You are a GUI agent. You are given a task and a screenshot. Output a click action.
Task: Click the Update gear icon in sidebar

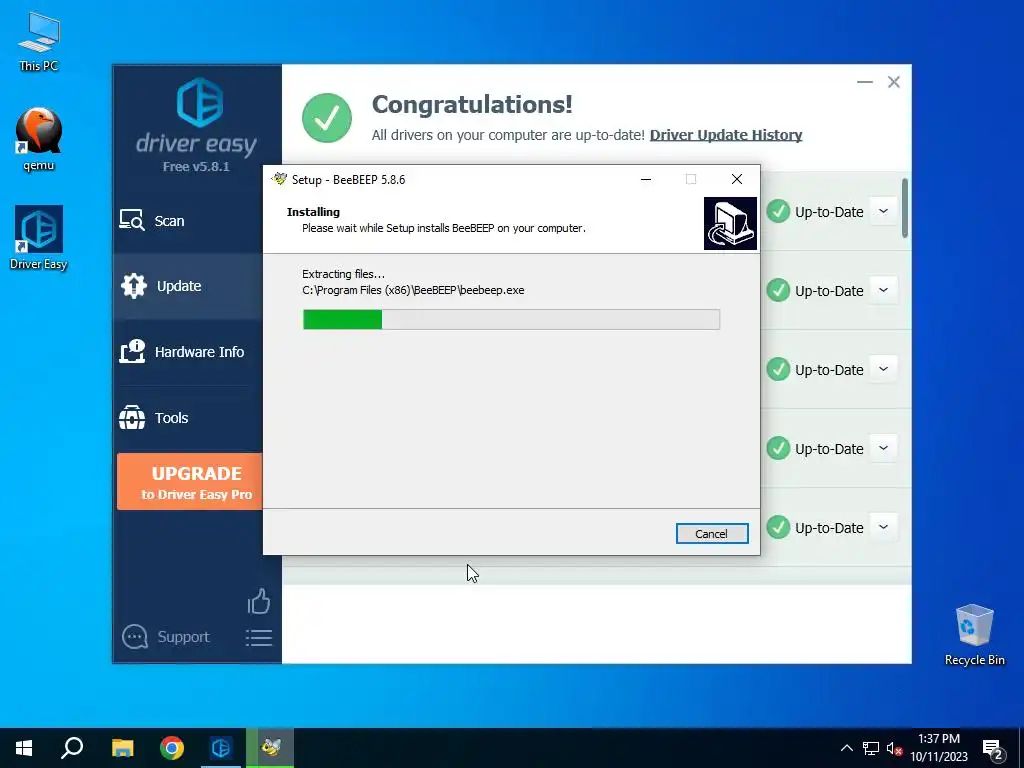point(134,286)
